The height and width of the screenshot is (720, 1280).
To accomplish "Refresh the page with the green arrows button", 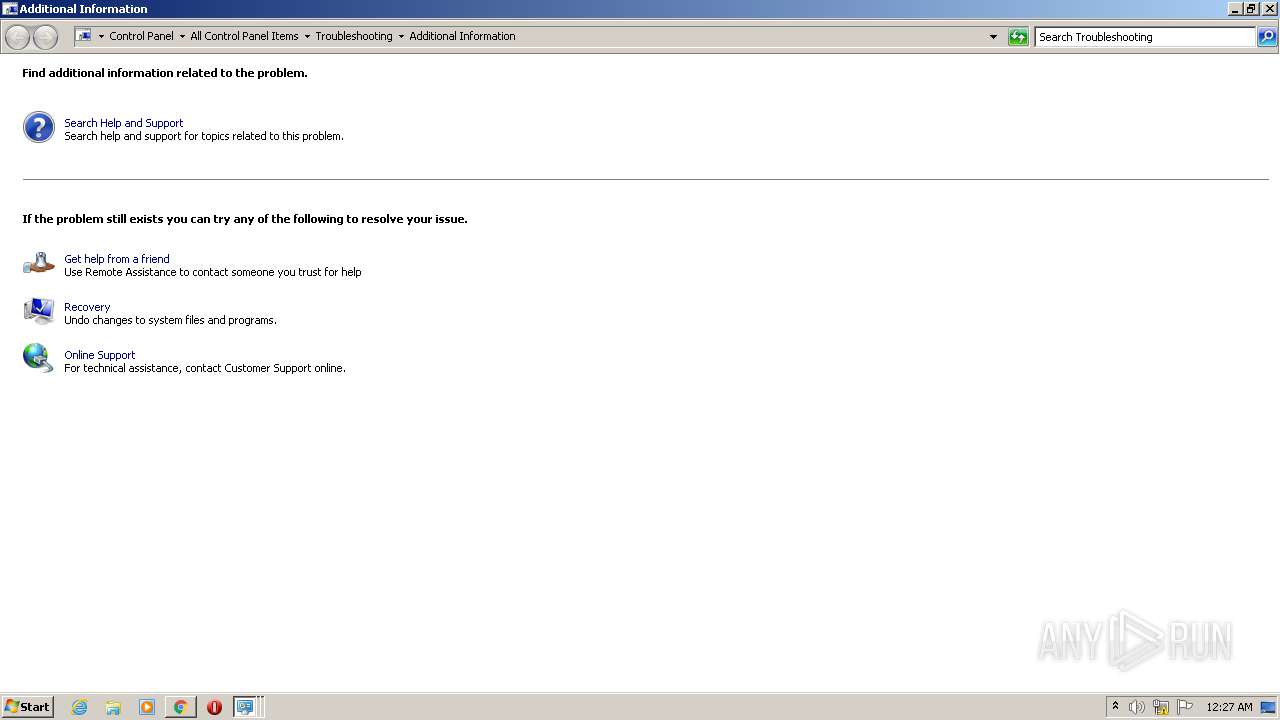I will [1018, 37].
